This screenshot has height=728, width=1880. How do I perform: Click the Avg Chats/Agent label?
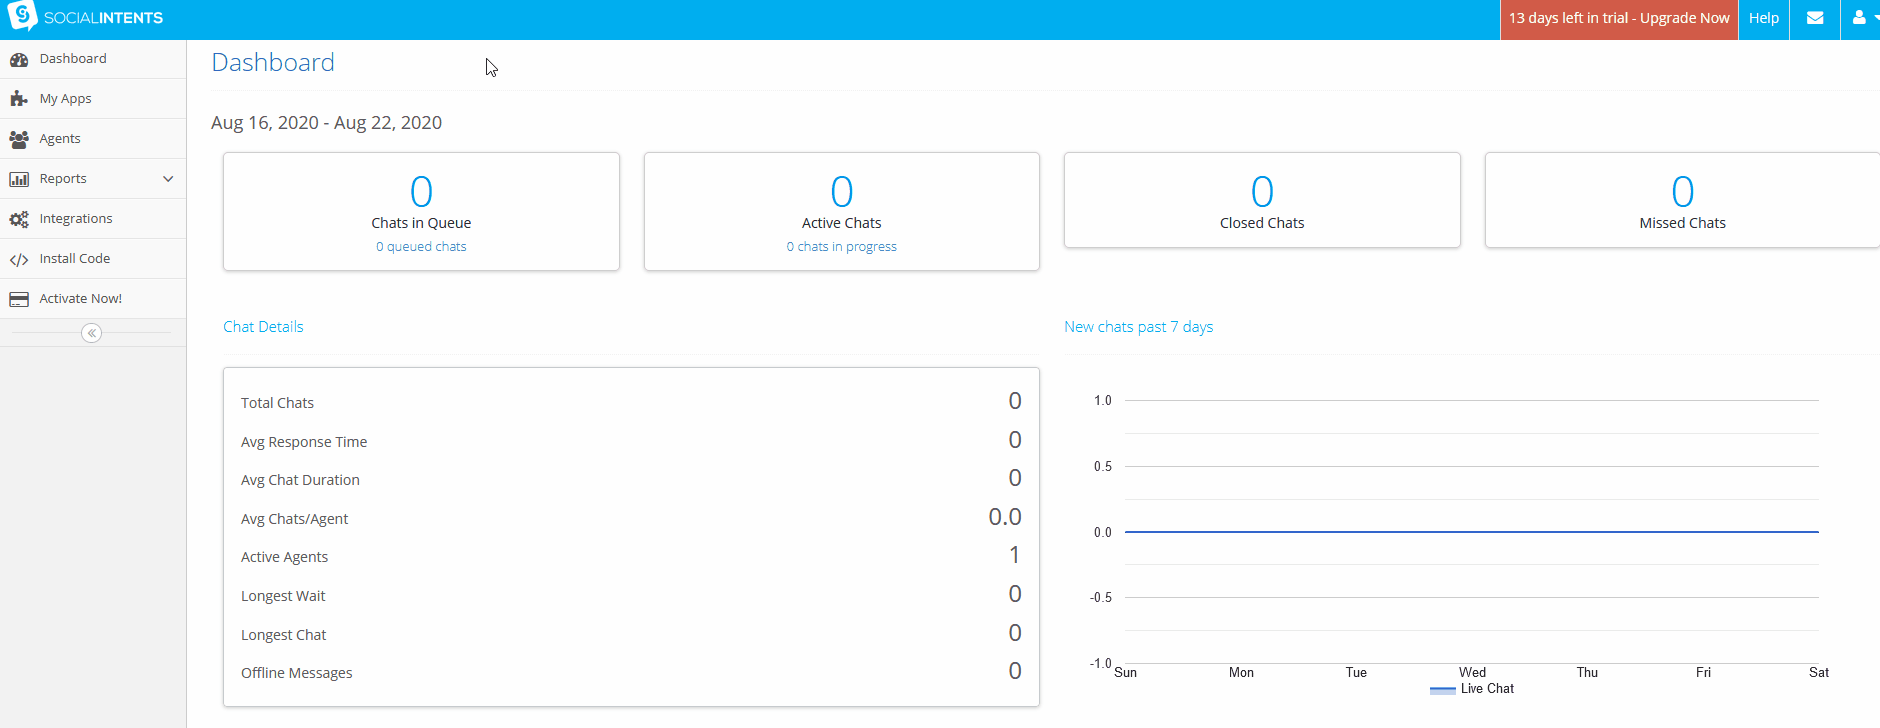[x=294, y=519]
